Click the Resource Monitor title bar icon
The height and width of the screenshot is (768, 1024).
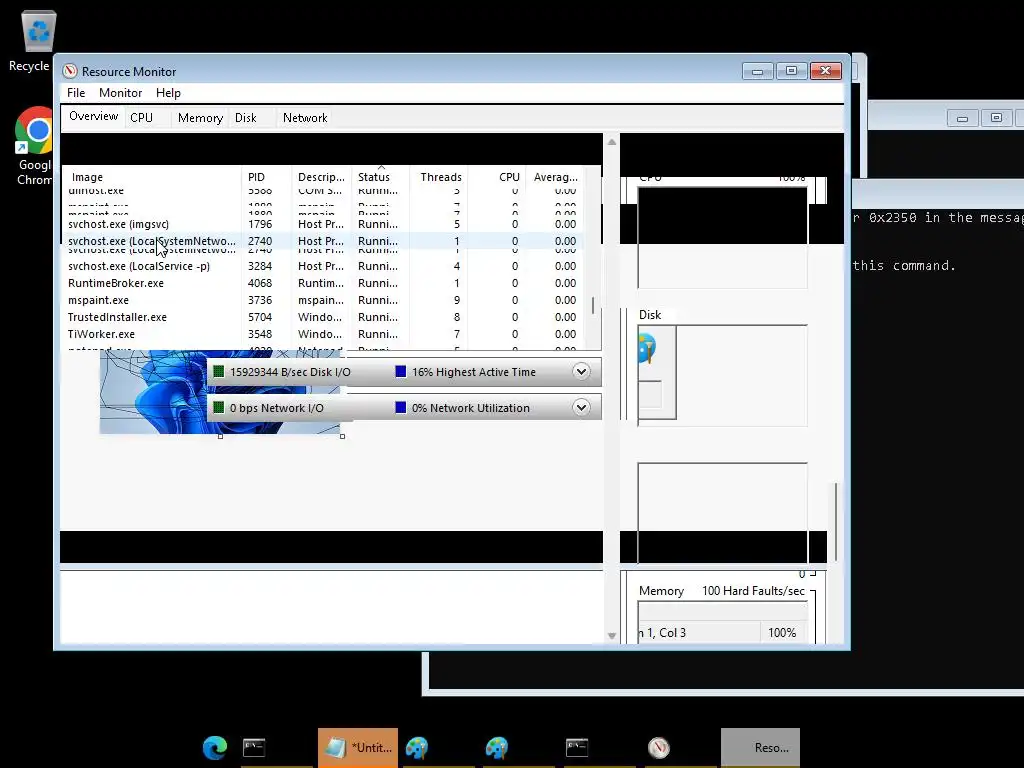[70, 71]
